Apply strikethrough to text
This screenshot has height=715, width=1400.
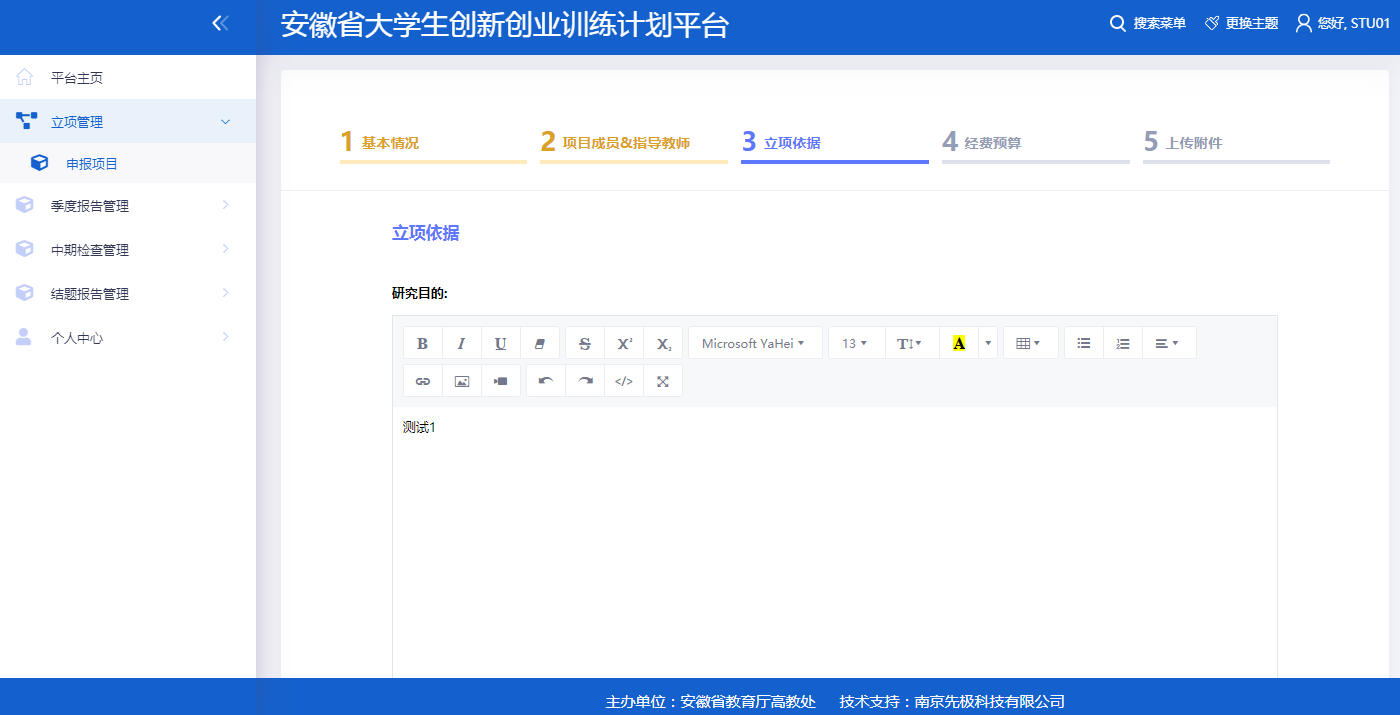585,343
